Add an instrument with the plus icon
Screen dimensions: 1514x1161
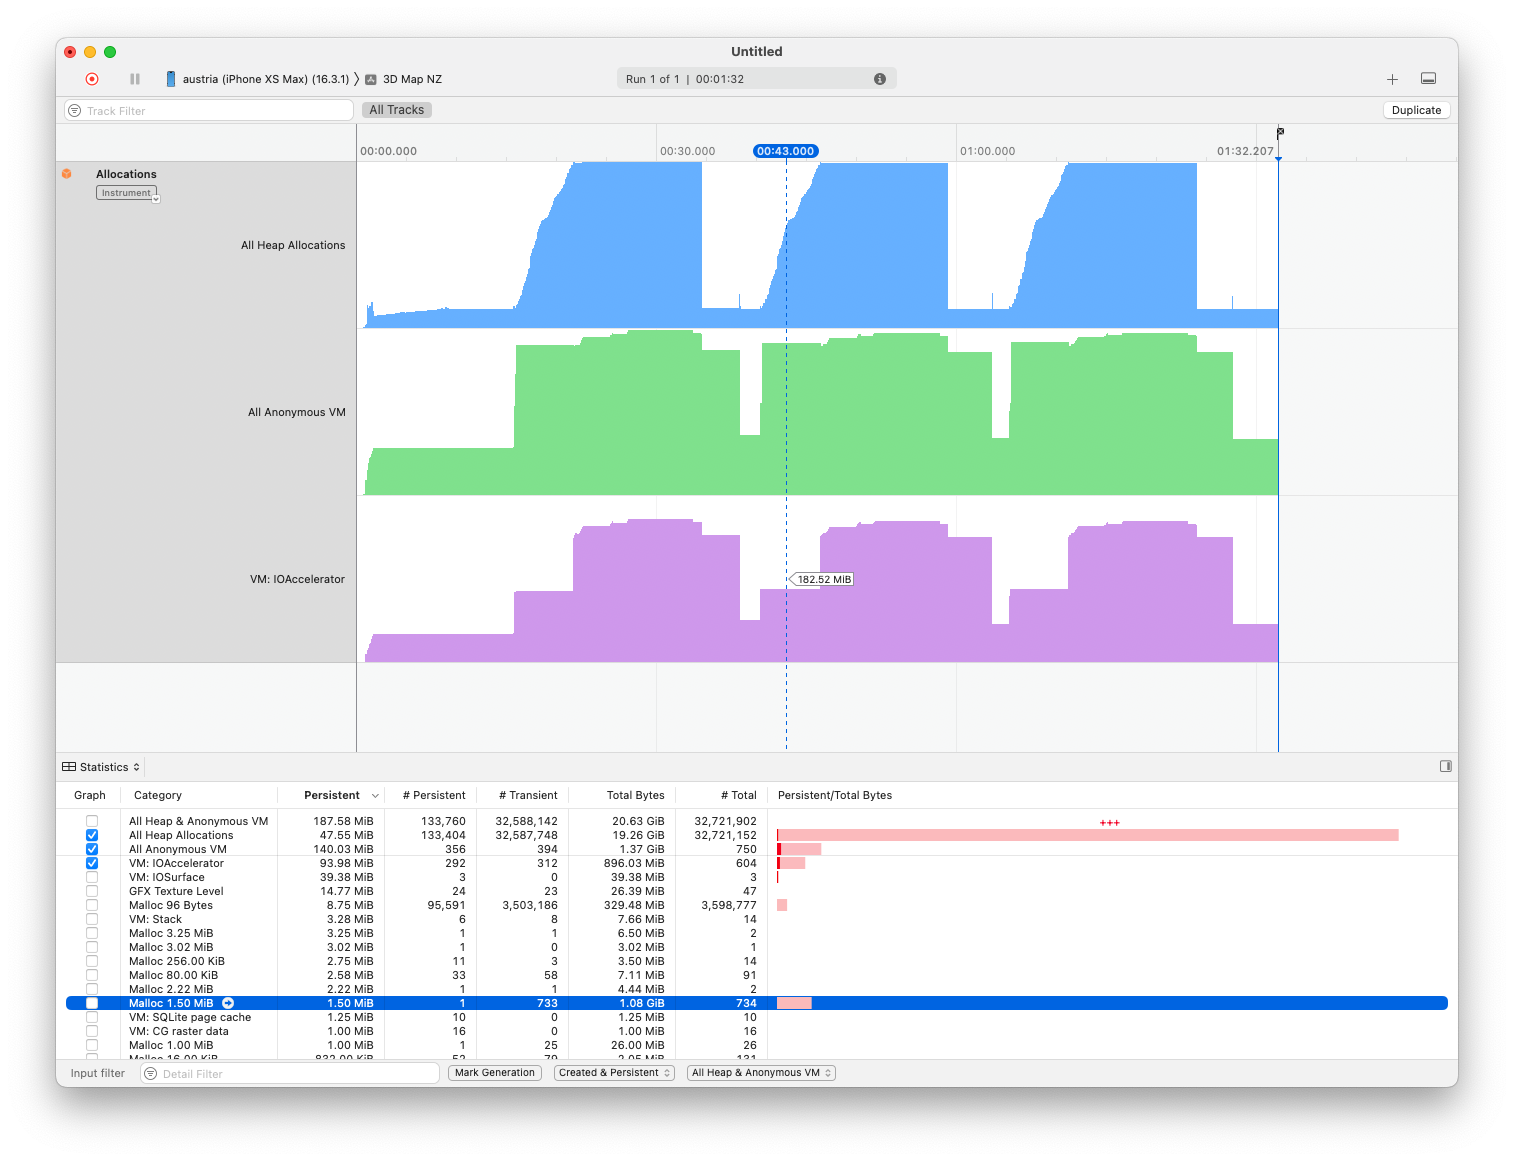1392,79
